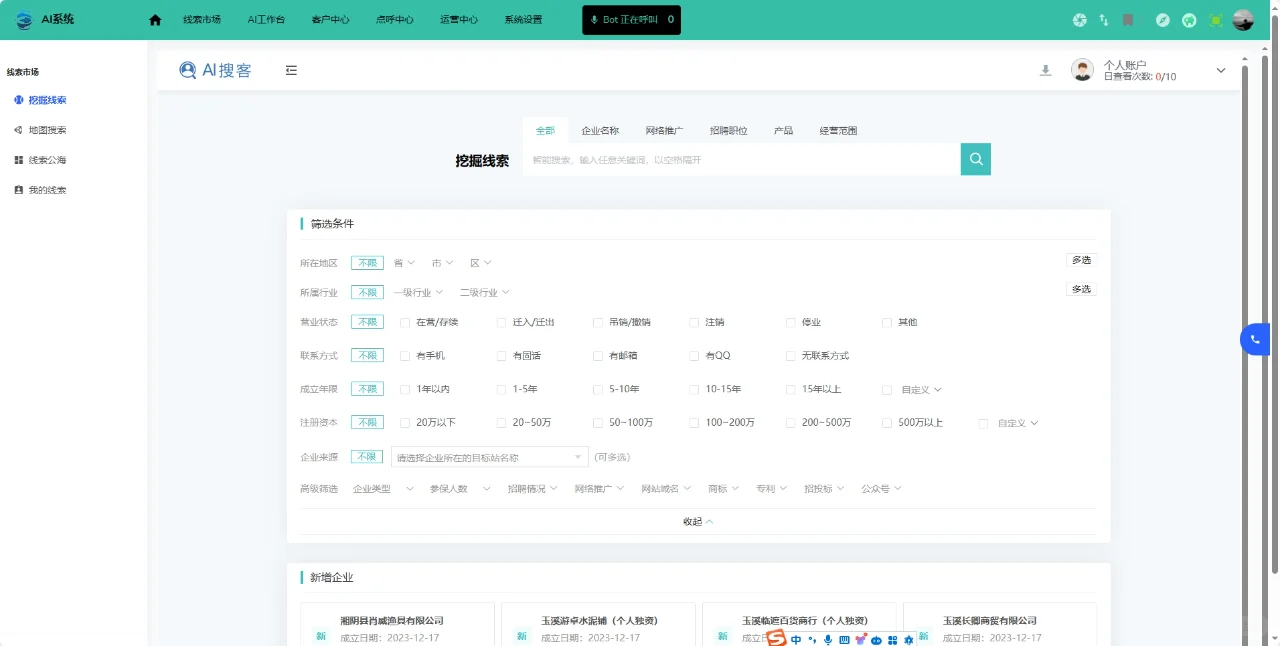Focus the 挖掘线索 keyword search input
This screenshot has width=1280, height=646.
point(740,160)
